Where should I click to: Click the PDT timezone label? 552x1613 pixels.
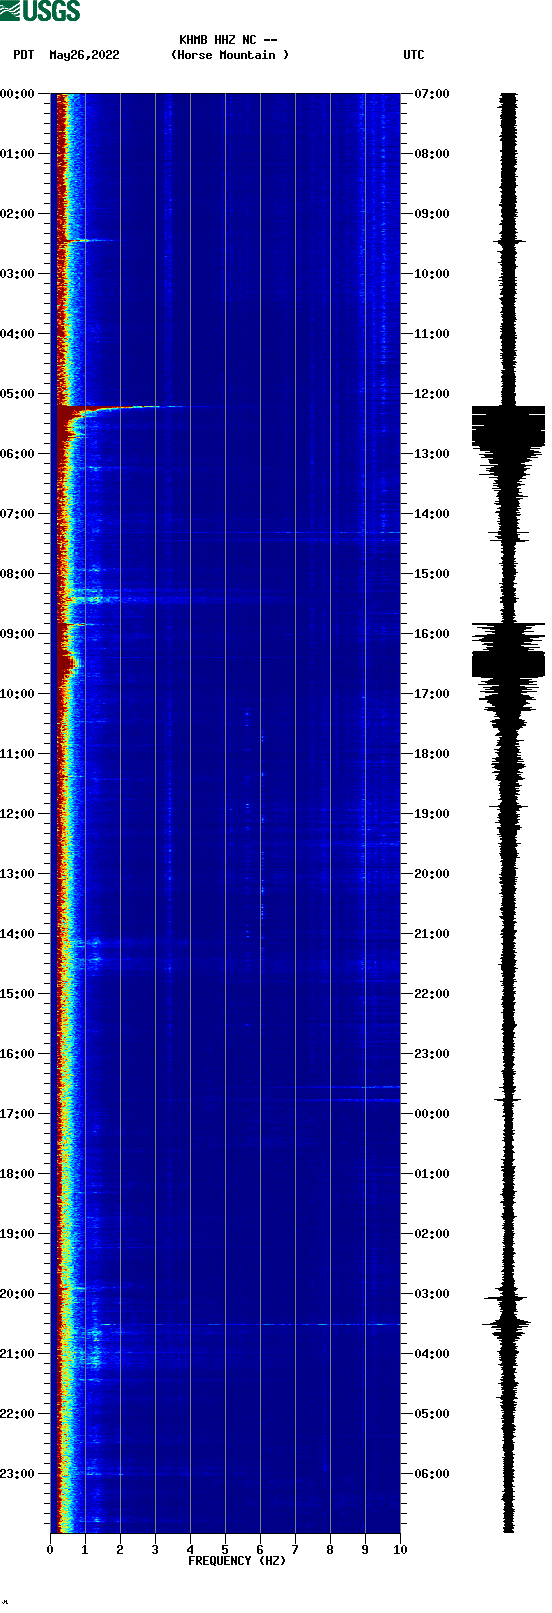click(x=24, y=55)
